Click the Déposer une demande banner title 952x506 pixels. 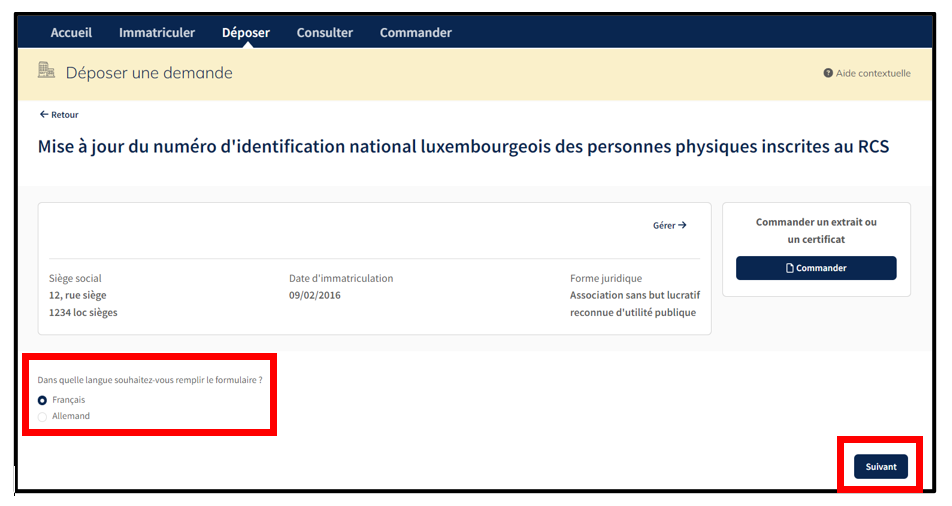tap(149, 73)
